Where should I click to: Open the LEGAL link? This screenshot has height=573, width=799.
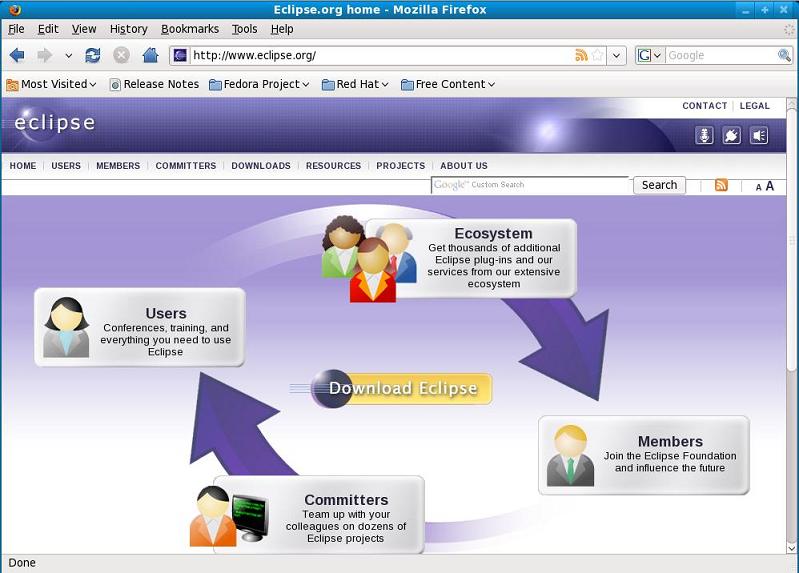(x=755, y=106)
